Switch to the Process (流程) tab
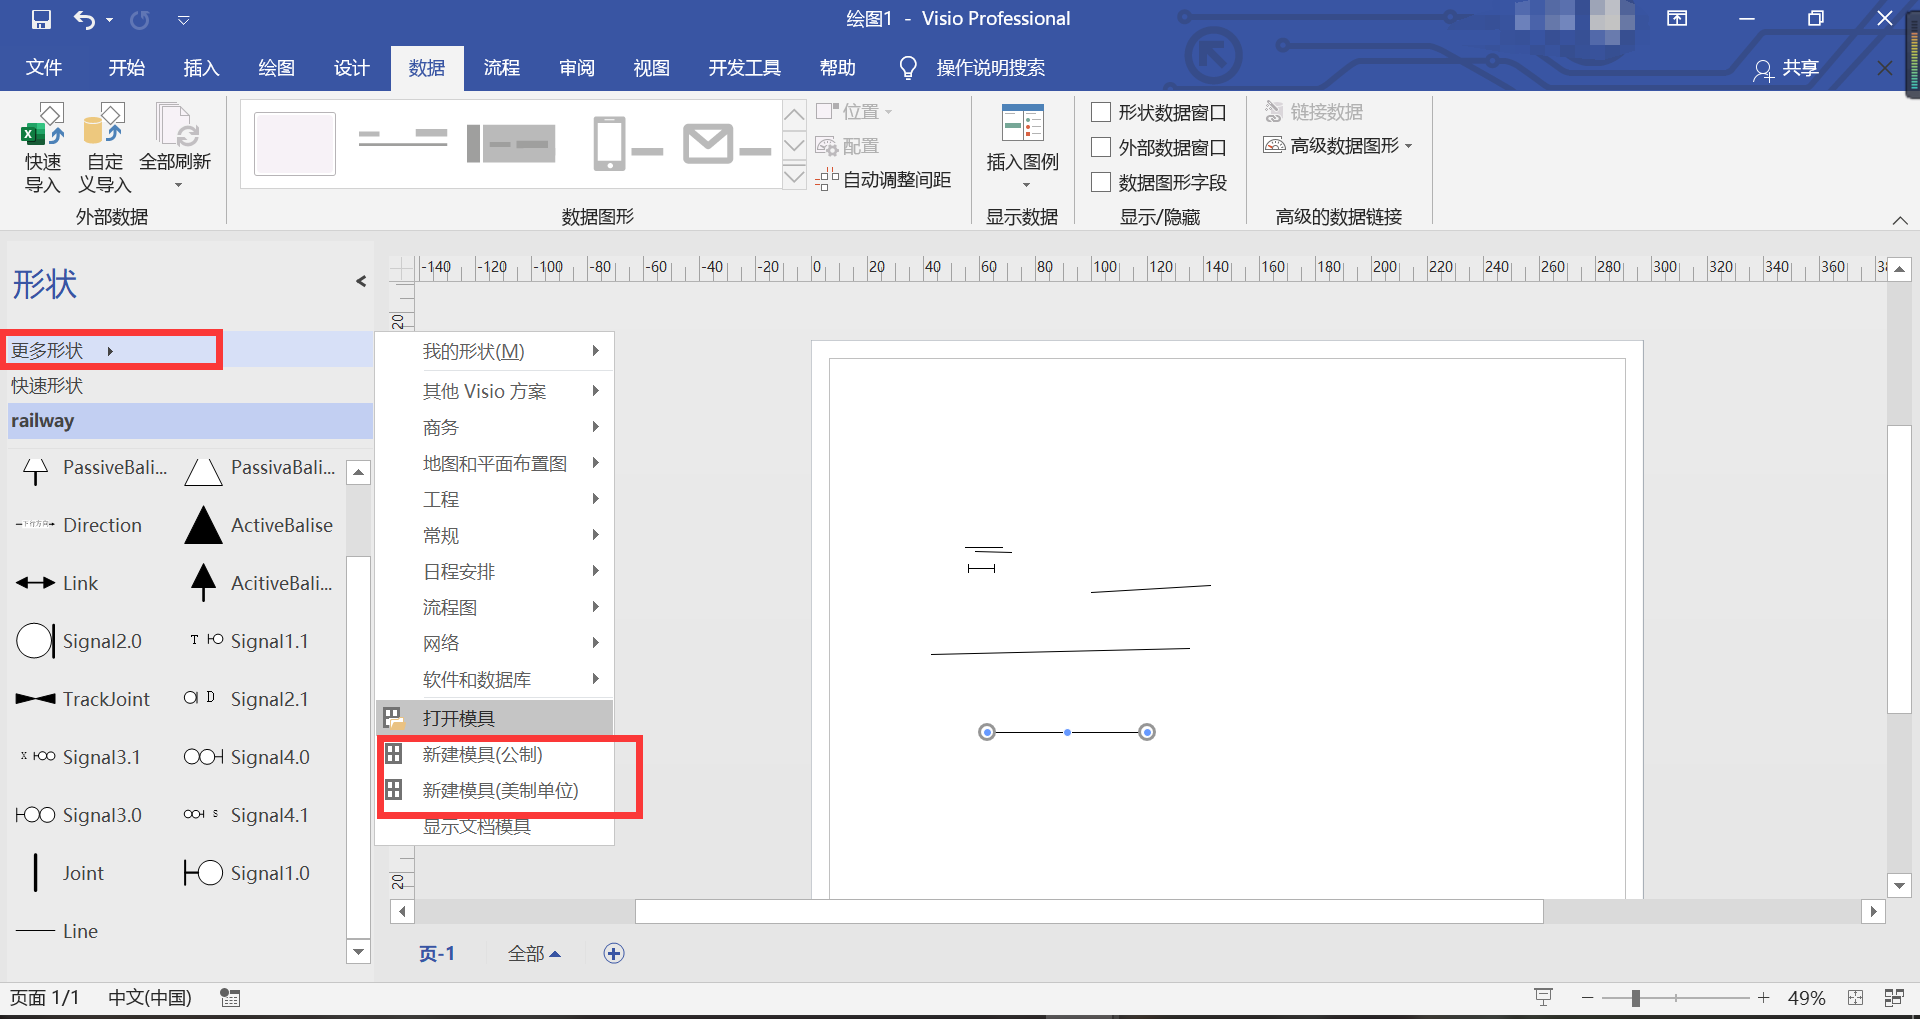The height and width of the screenshot is (1019, 1920). (x=502, y=68)
